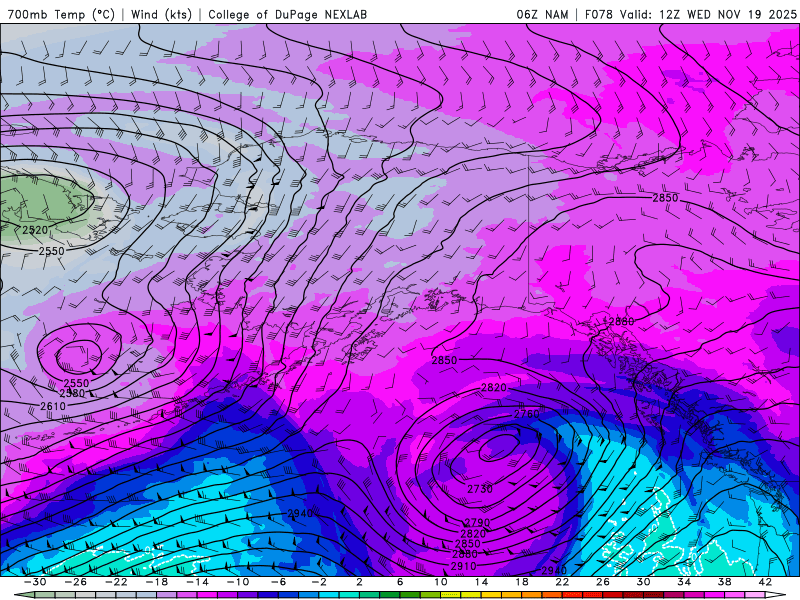Click the "-14" value on the temperature scale
The width and height of the screenshot is (800, 600).
click(x=197, y=582)
